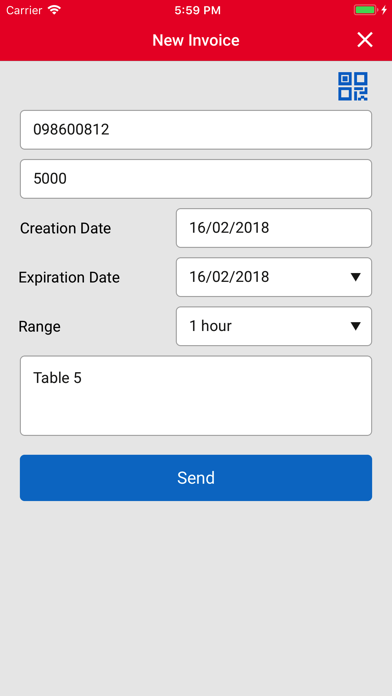Tap the New Invoice title
The width and height of the screenshot is (392, 696).
[196, 40]
